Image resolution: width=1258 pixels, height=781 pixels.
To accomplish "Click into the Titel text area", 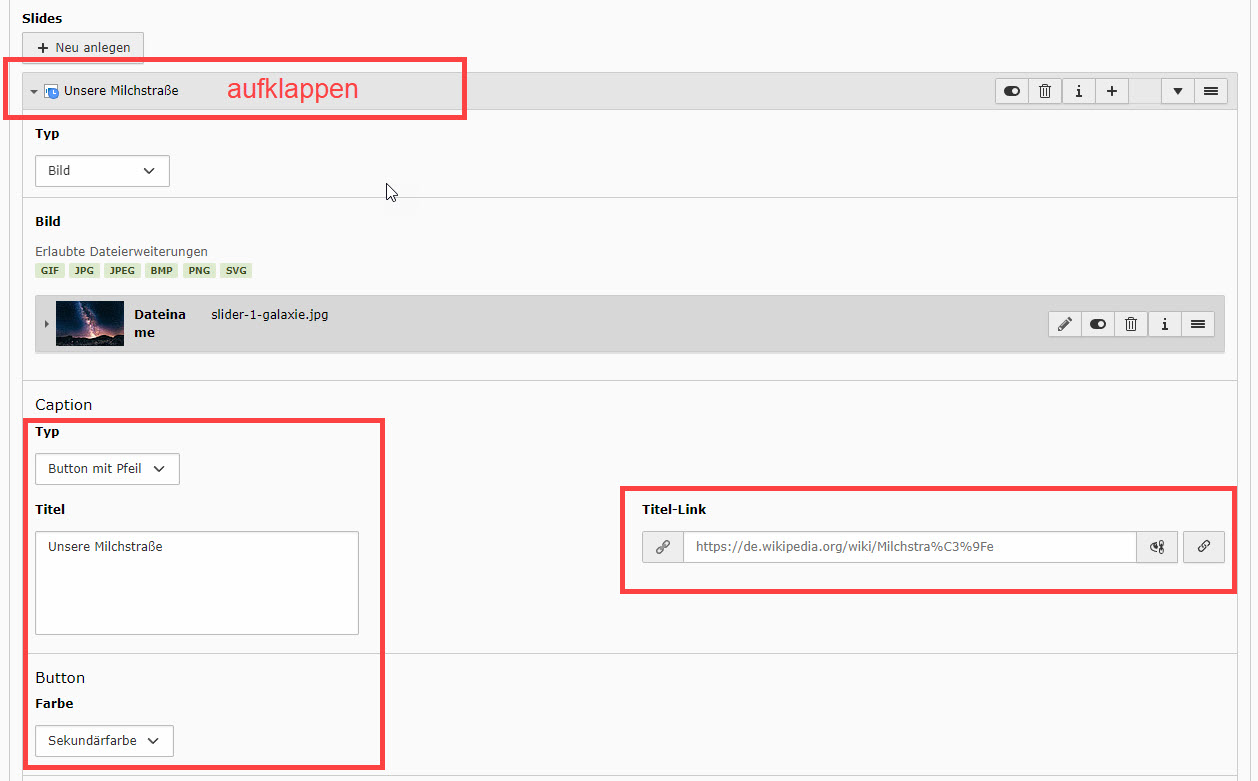I will [x=197, y=583].
